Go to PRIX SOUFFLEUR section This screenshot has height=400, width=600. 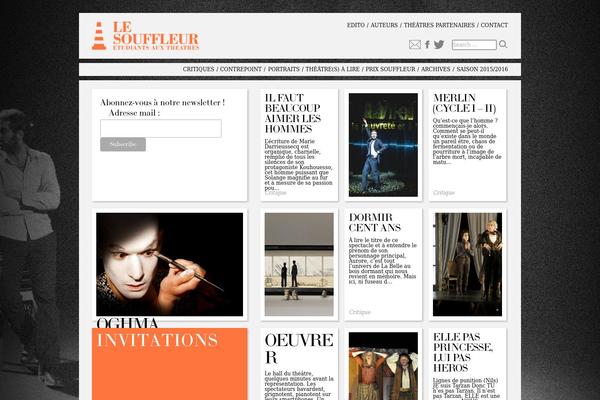(x=390, y=69)
